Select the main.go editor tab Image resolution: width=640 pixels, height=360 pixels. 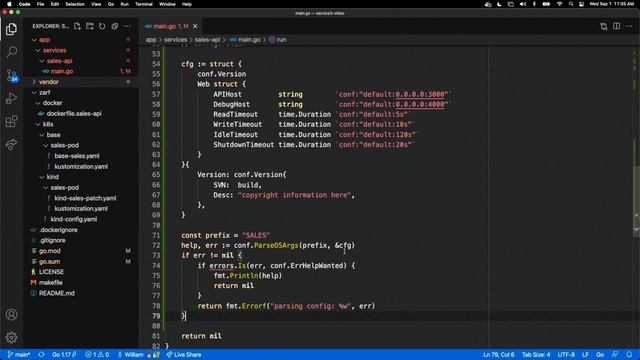(171, 26)
